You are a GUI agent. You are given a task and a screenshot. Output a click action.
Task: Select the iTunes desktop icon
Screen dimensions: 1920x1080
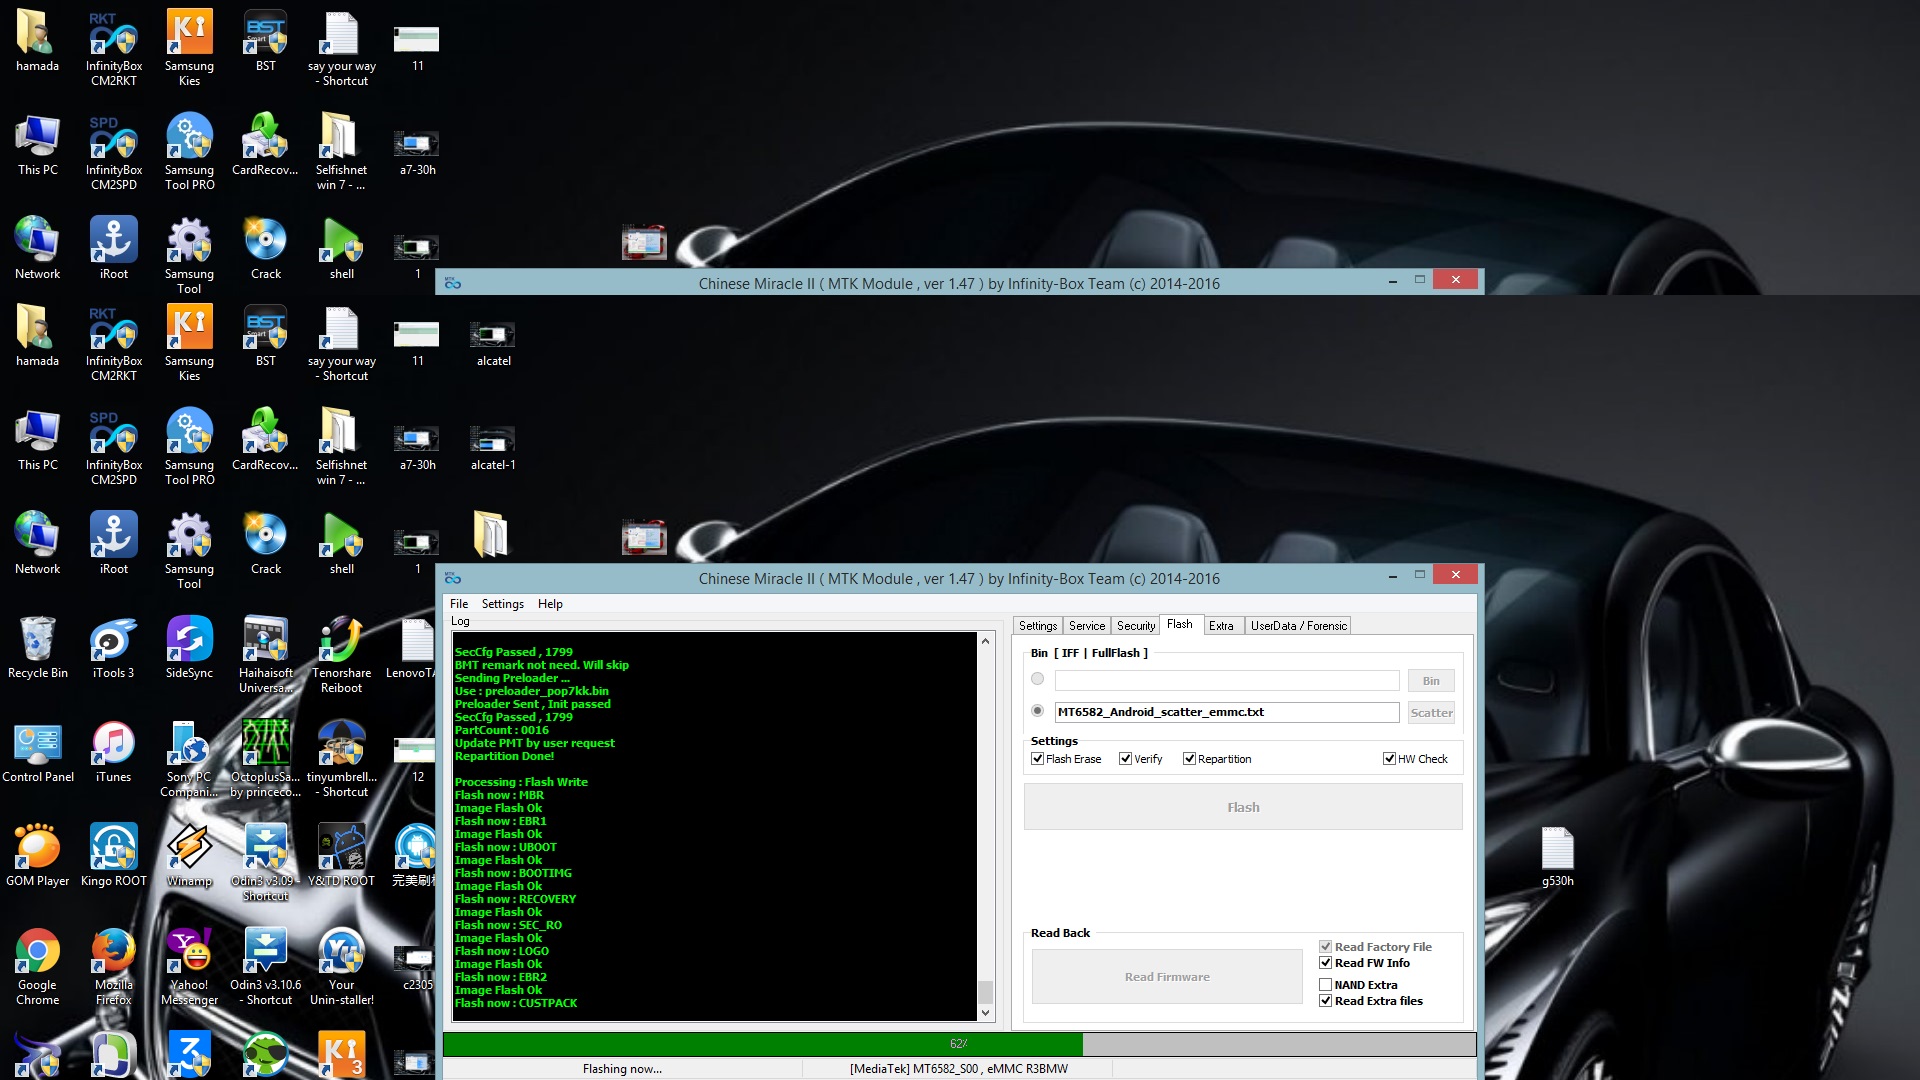point(113,751)
